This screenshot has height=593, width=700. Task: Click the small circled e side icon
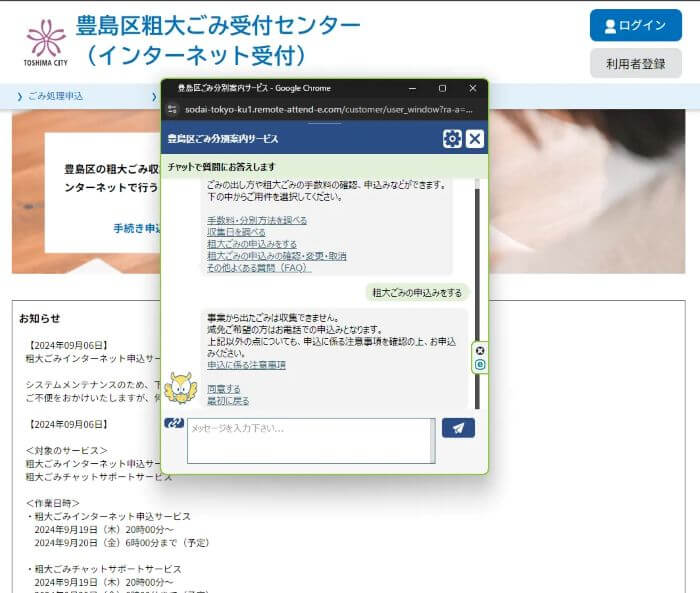click(x=480, y=365)
